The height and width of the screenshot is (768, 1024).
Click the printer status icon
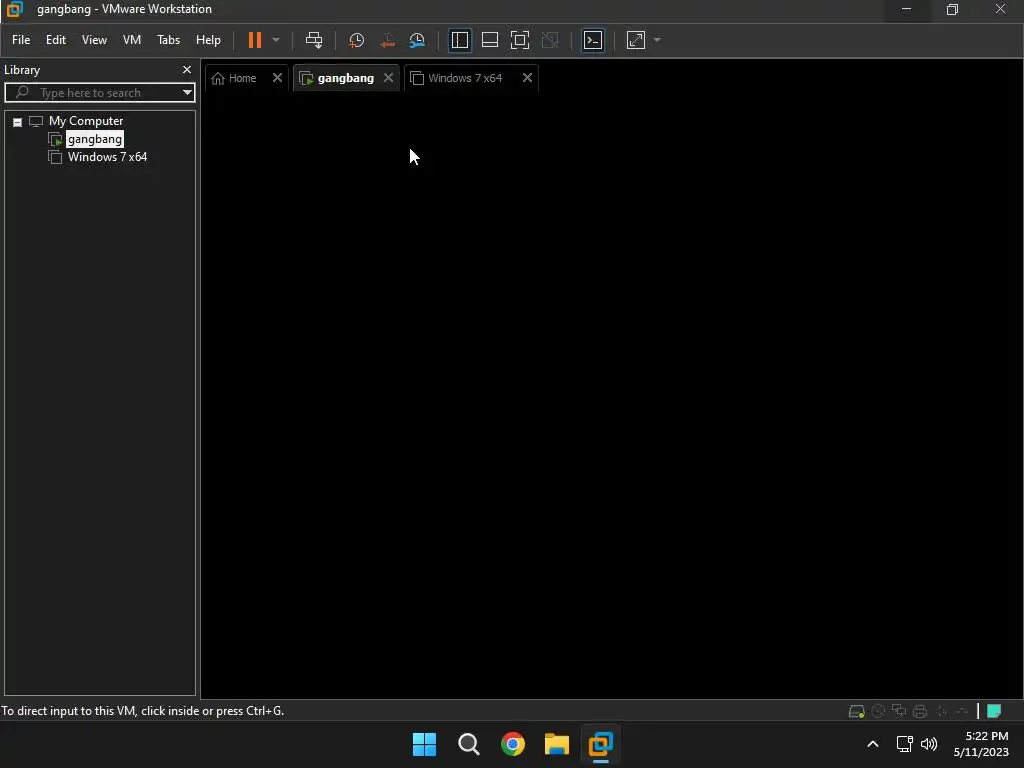tap(920, 711)
